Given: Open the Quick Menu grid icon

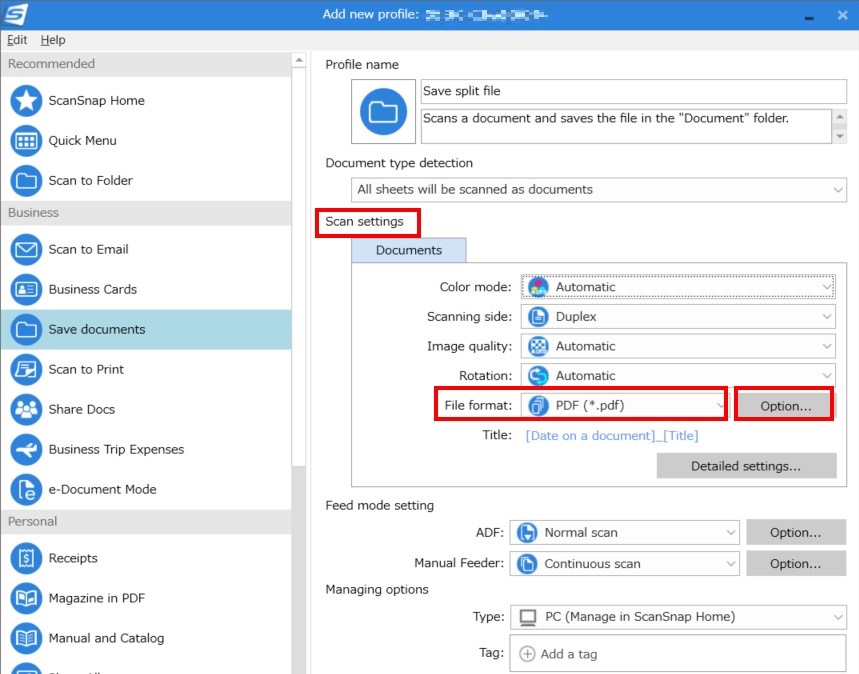Looking at the screenshot, I should point(26,141).
